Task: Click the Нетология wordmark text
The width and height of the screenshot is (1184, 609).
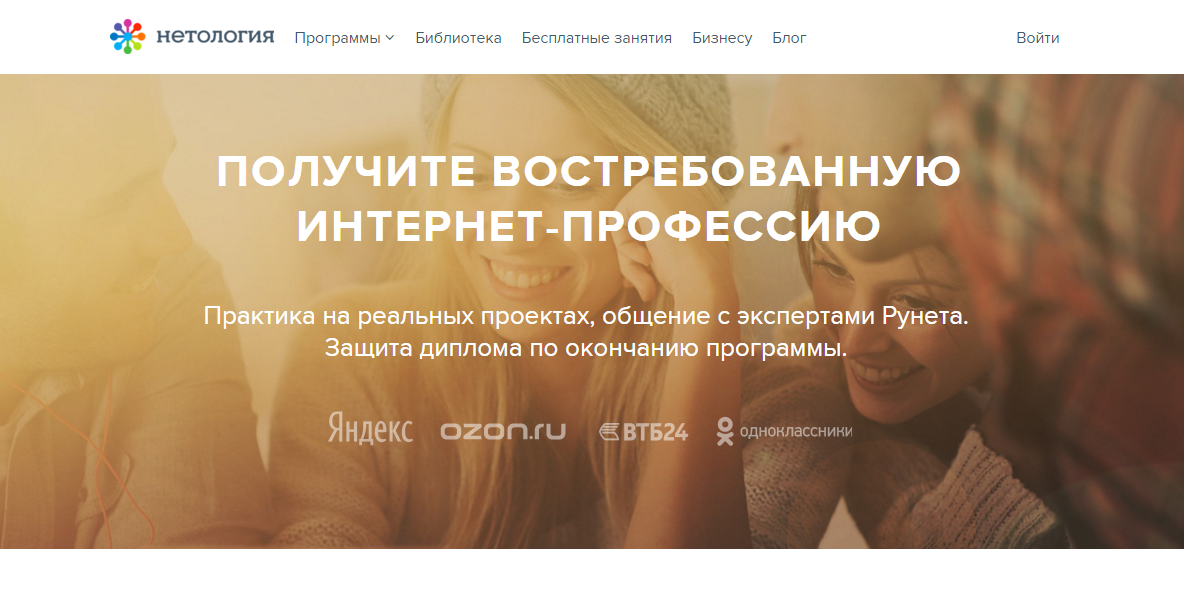Action: click(215, 36)
